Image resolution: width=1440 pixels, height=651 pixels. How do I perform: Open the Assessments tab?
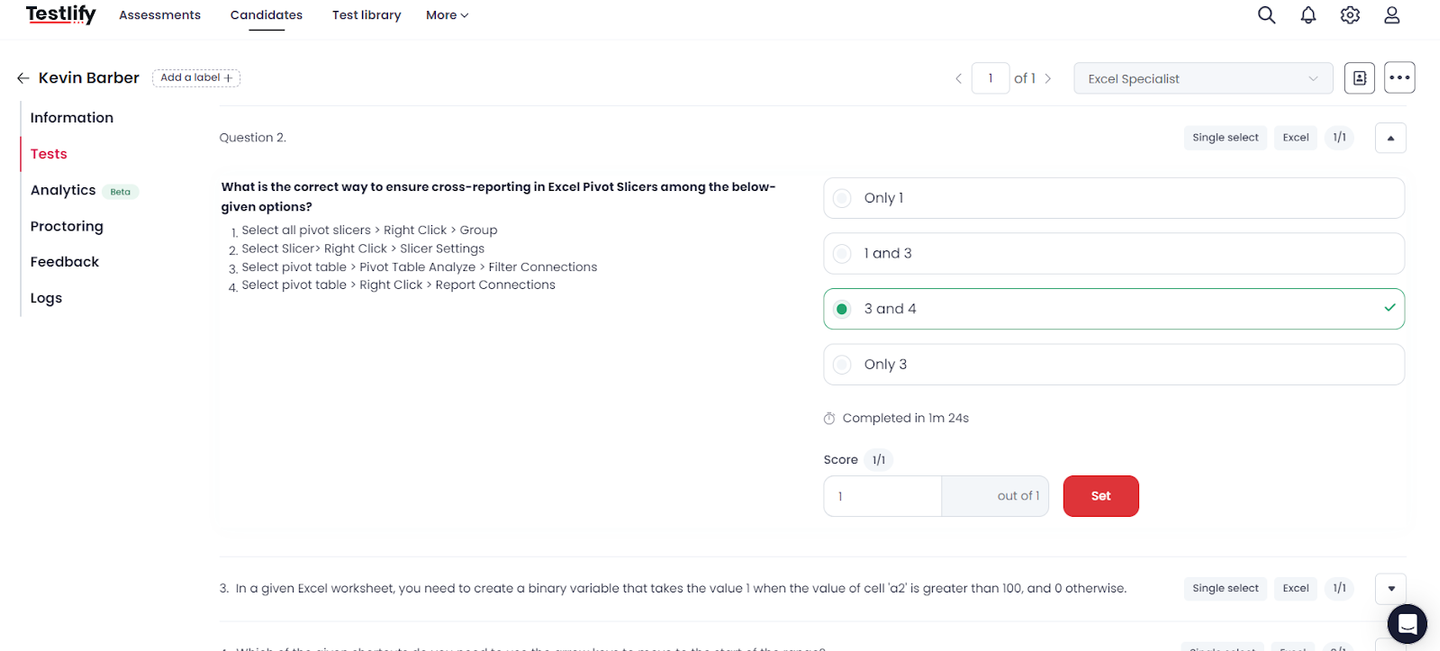160,15
